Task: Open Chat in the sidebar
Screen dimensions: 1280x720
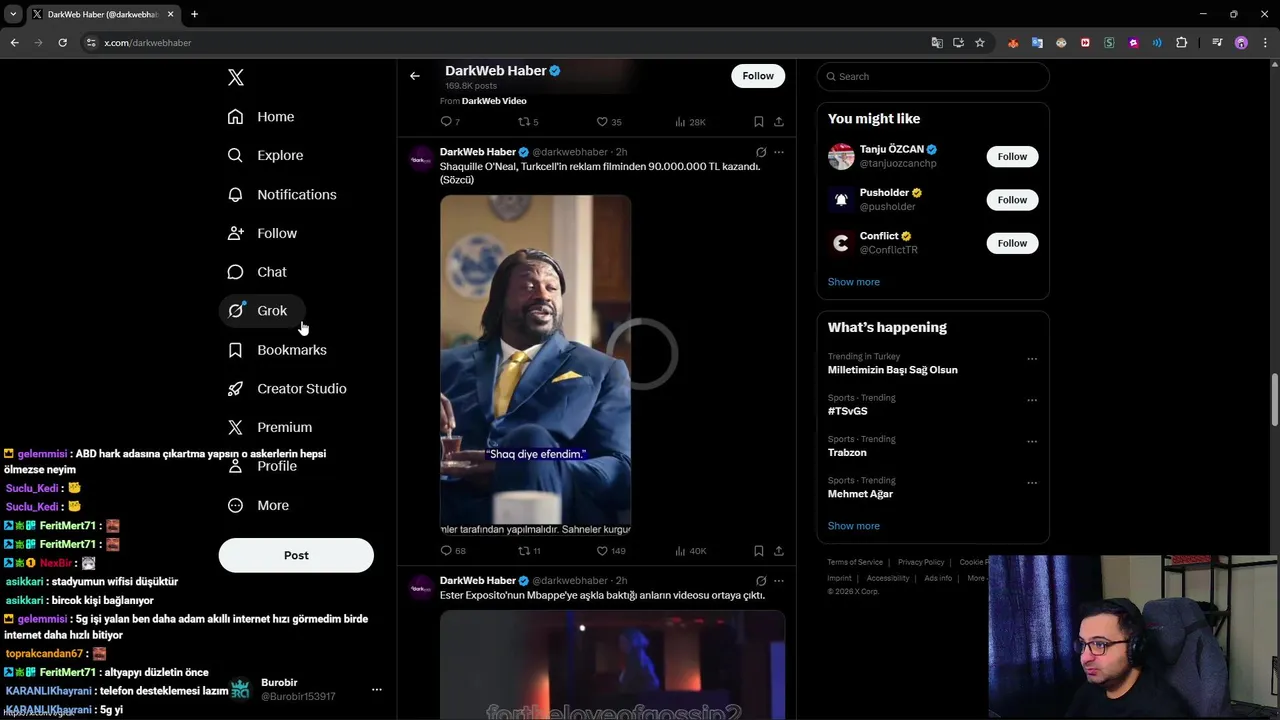Action: pyautogui.click(x=257, y=272)
